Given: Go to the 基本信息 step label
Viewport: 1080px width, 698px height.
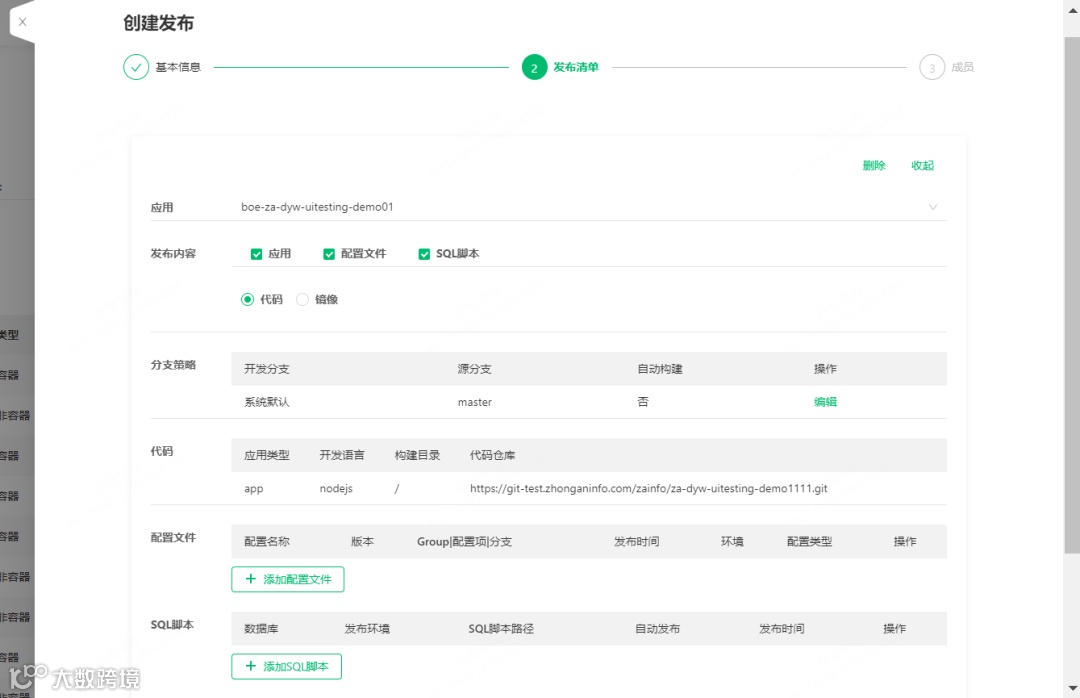Looking at the screenshot, I should pos(178,67).
